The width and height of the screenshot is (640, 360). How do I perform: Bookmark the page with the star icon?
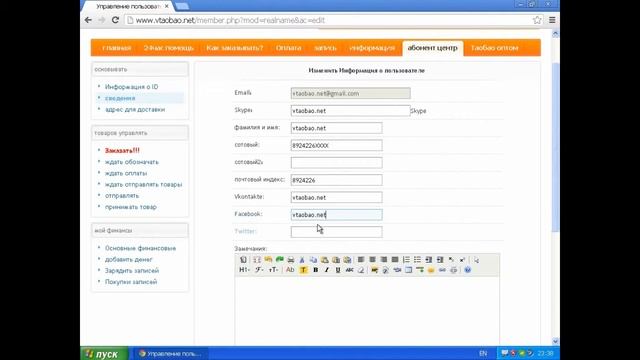(x=537, y=20)
